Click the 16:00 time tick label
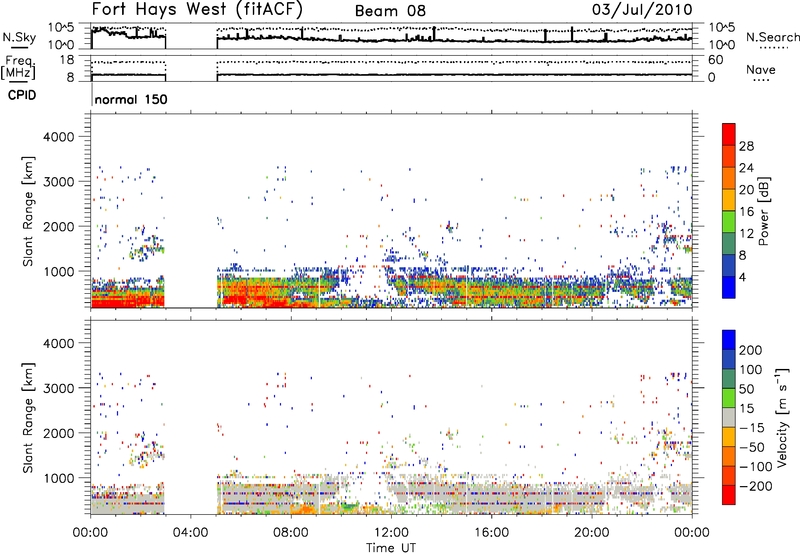 [491, 533]
